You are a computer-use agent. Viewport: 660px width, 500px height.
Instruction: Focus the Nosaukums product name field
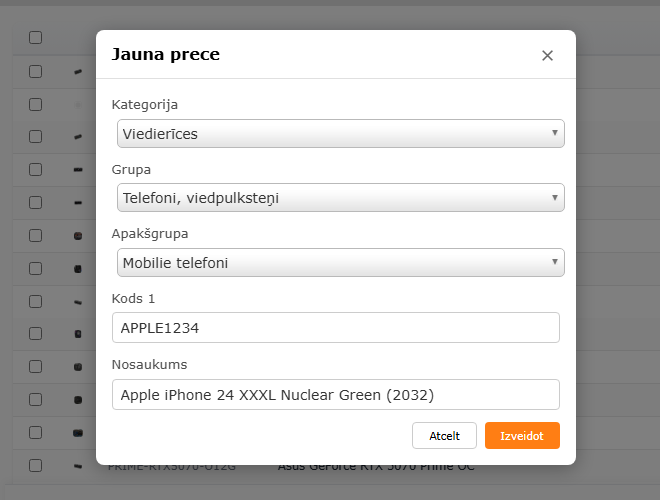[x=335, y=395]
